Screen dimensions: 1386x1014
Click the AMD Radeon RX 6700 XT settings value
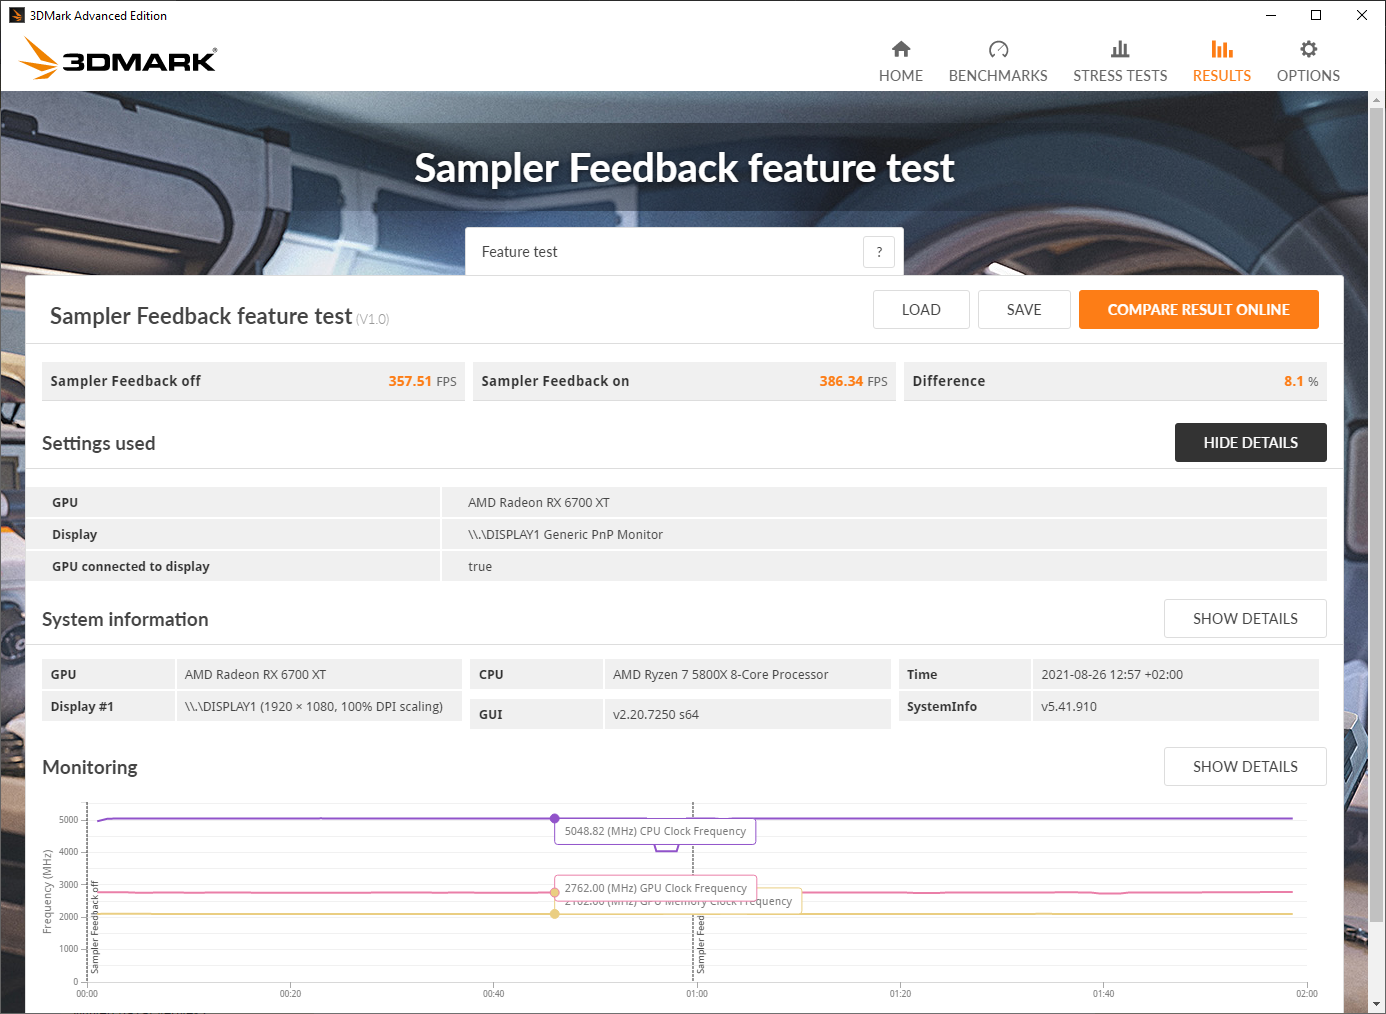pos(539,503)
